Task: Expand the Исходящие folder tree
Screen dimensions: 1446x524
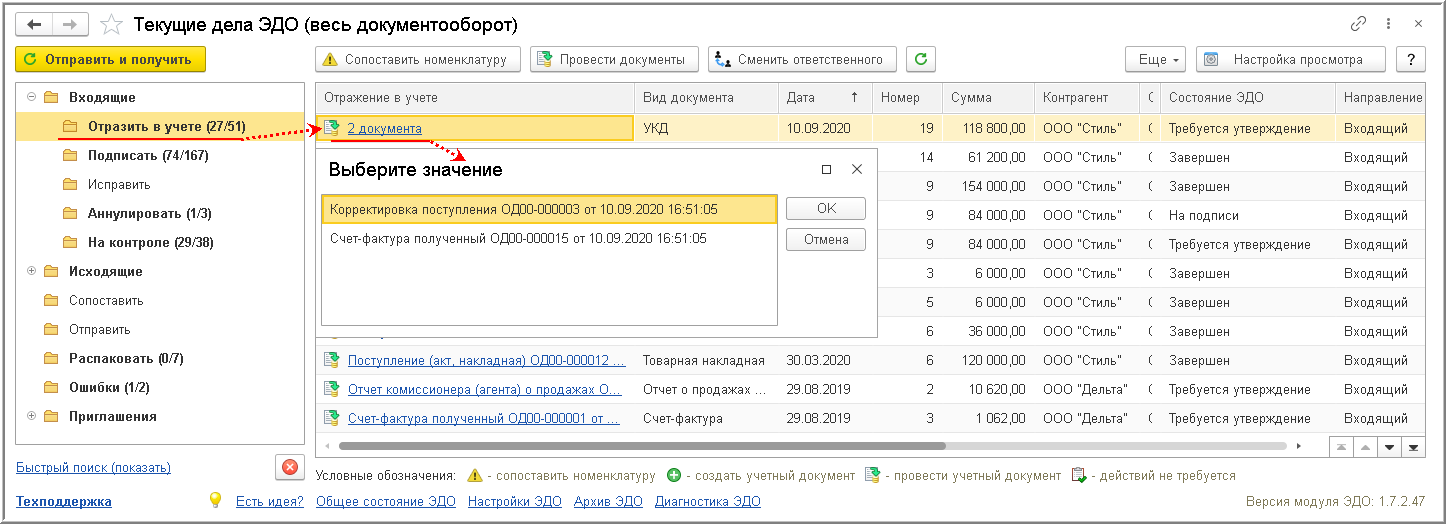Action: pos(31,271)
